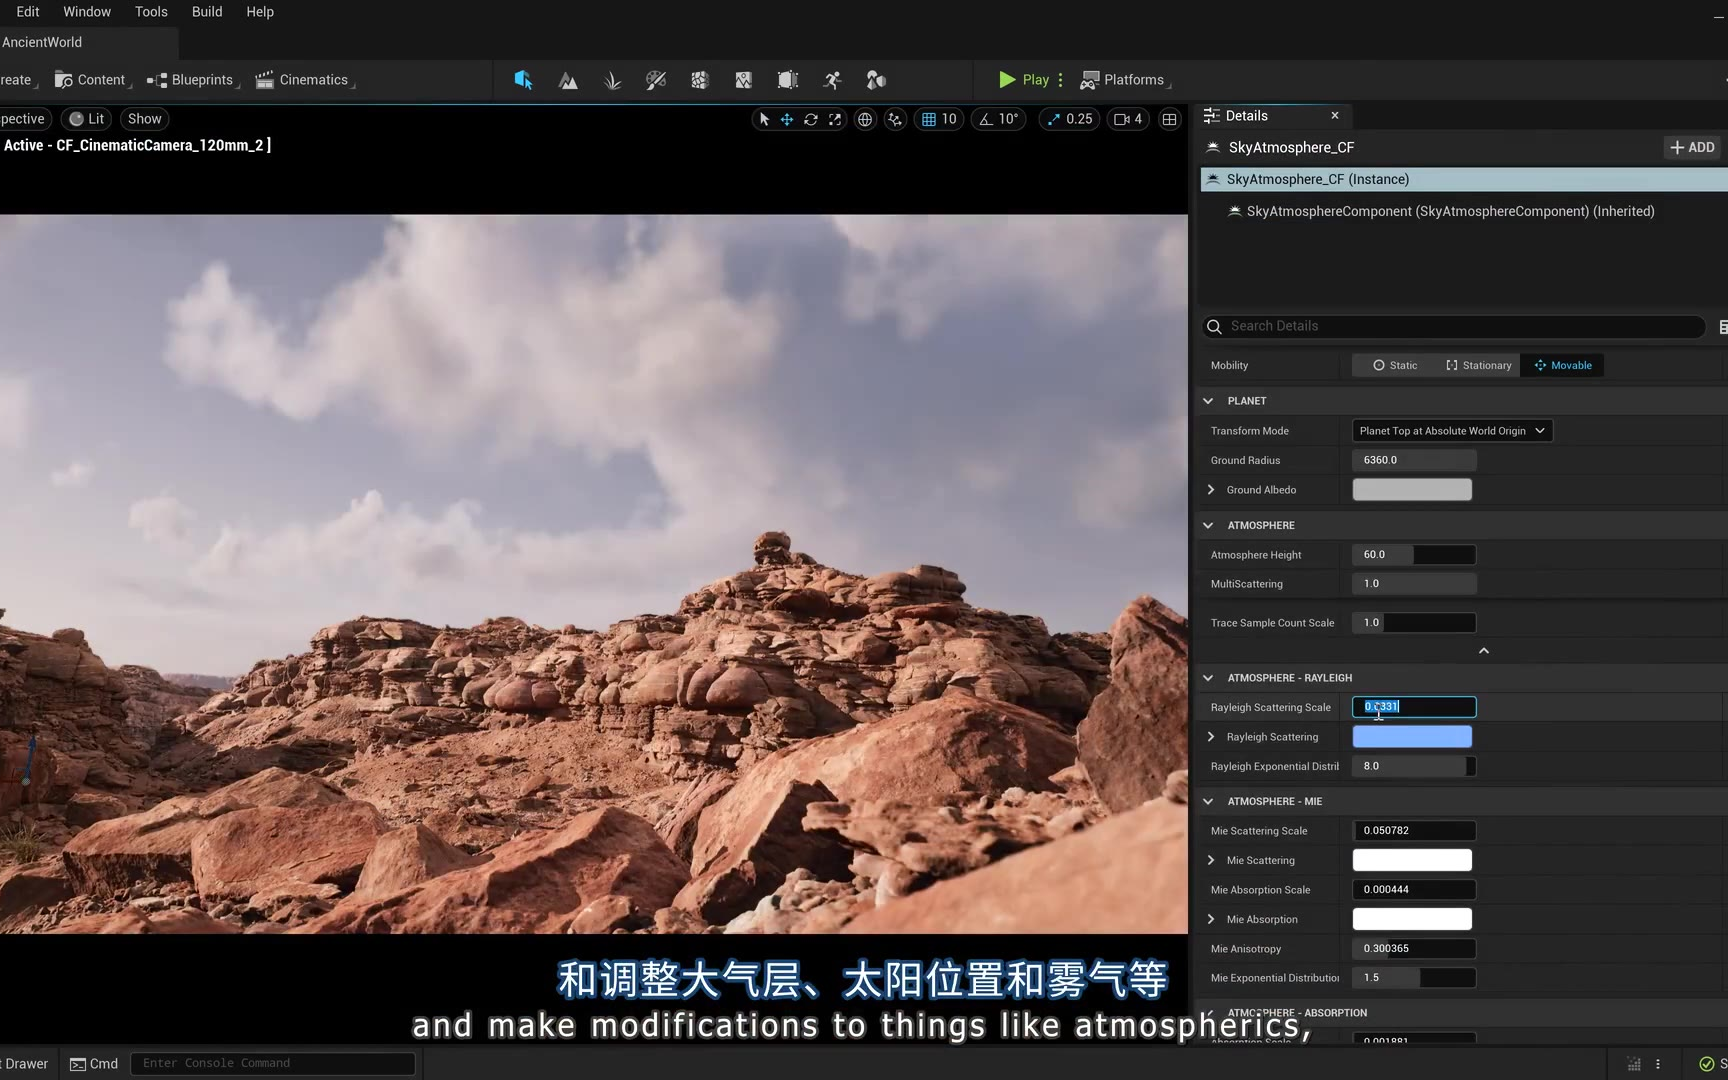Activate the scale gizmo tool

pyautogui.click(x=835, y=119)
